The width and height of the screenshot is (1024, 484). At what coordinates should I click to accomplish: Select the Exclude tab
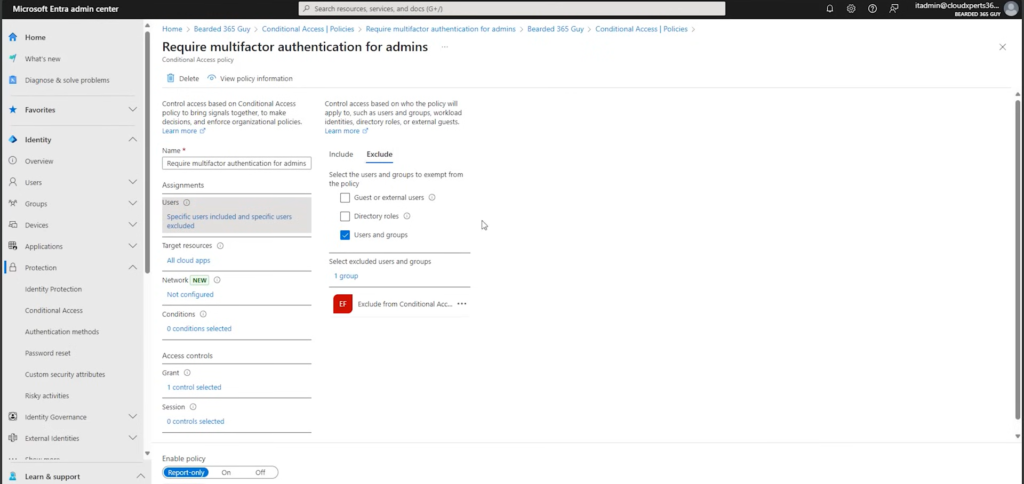point(379,154)
